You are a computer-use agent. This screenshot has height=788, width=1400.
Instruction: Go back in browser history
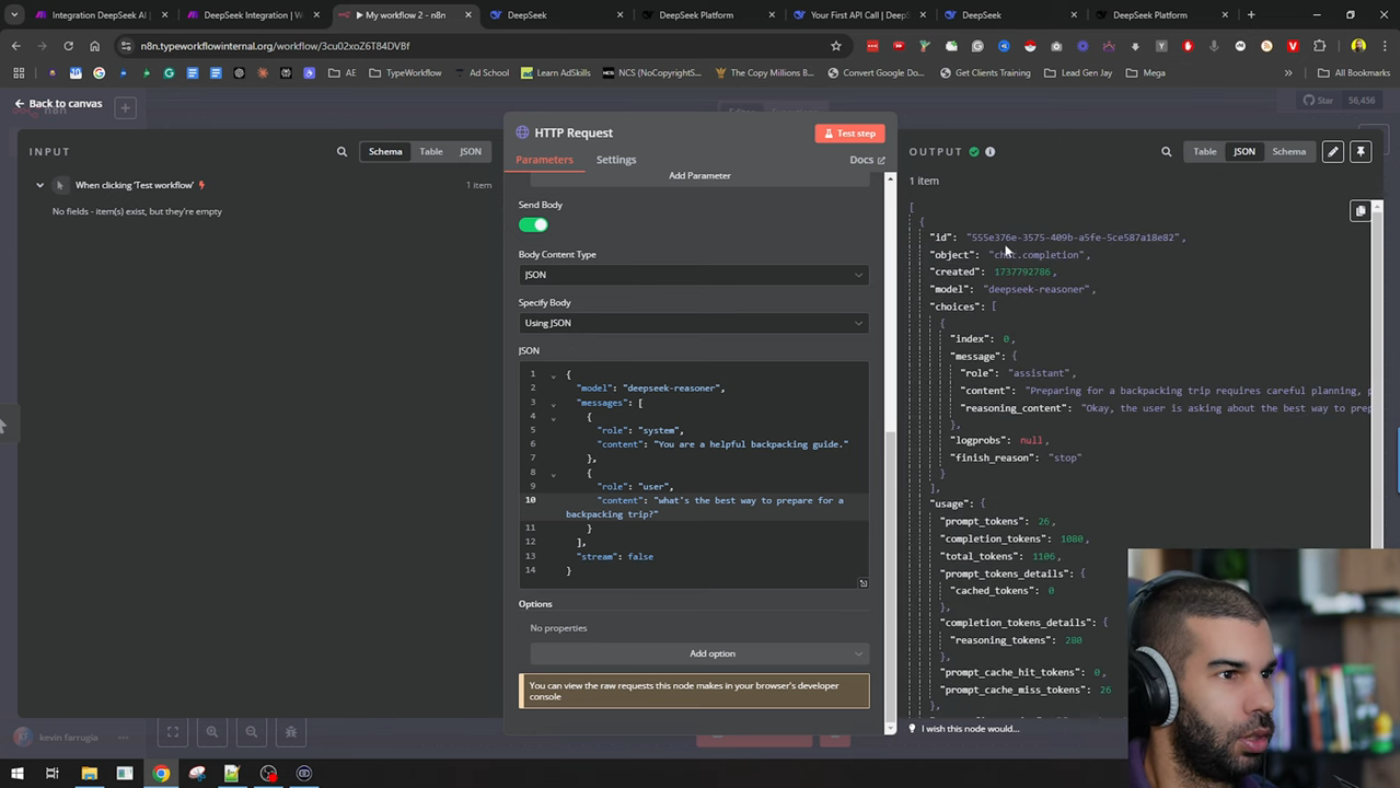tap(16, 46)
